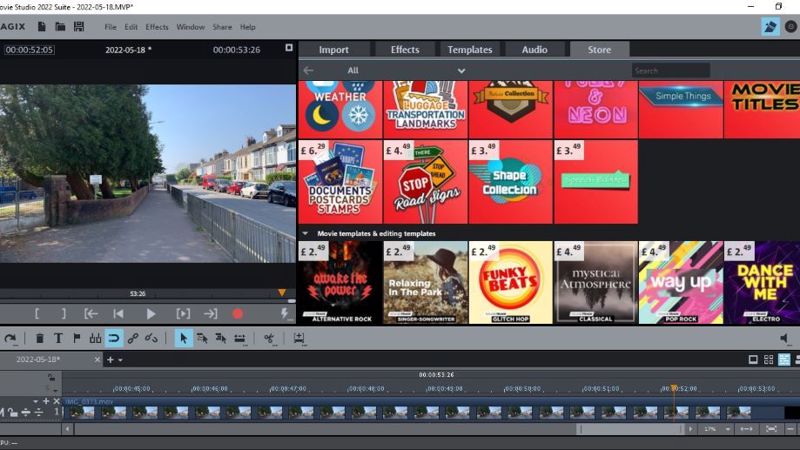The image size is (800, 450).
Task: Set a chapter marker with the flag icon
Action: click(x=77, y=338)
